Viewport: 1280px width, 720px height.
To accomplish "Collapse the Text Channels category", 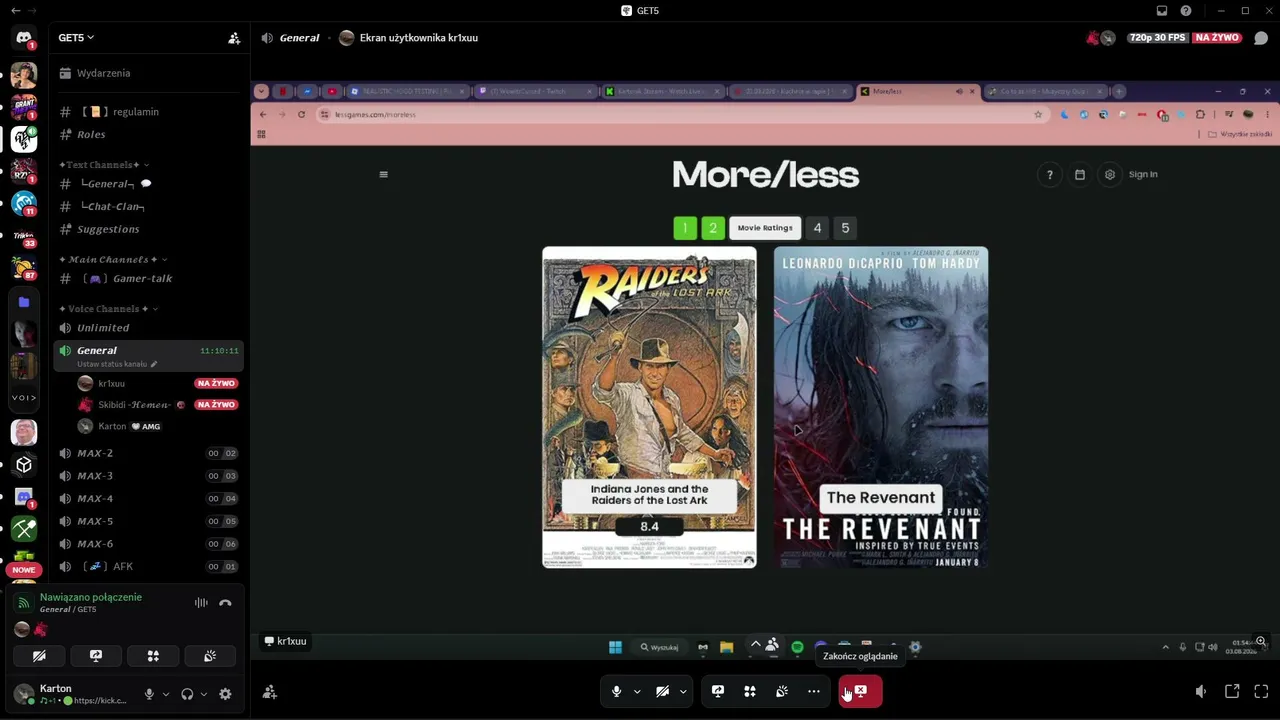I will [x=104, y=165].
